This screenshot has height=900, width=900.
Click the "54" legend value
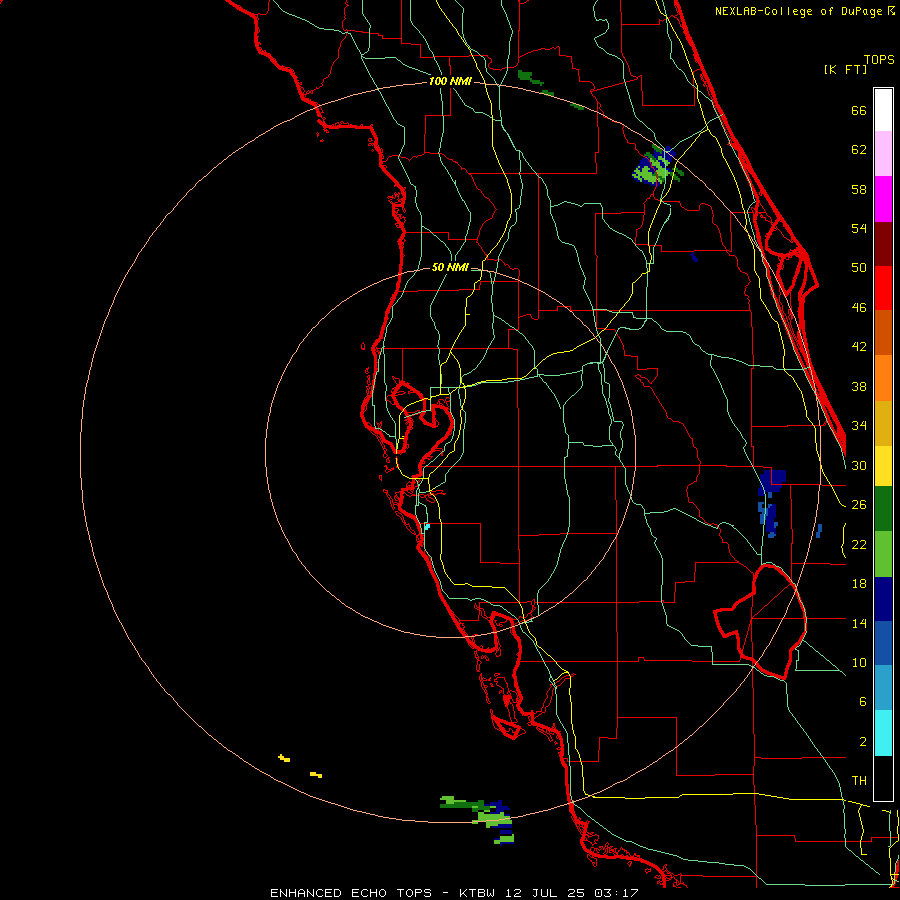pos(859,228)
